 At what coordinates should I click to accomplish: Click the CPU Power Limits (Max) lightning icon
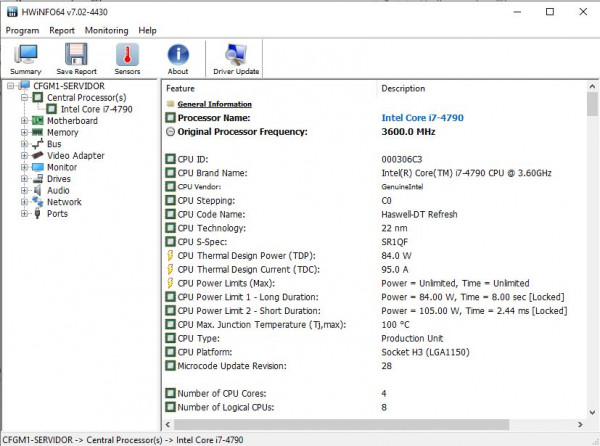tap(170, 283)
